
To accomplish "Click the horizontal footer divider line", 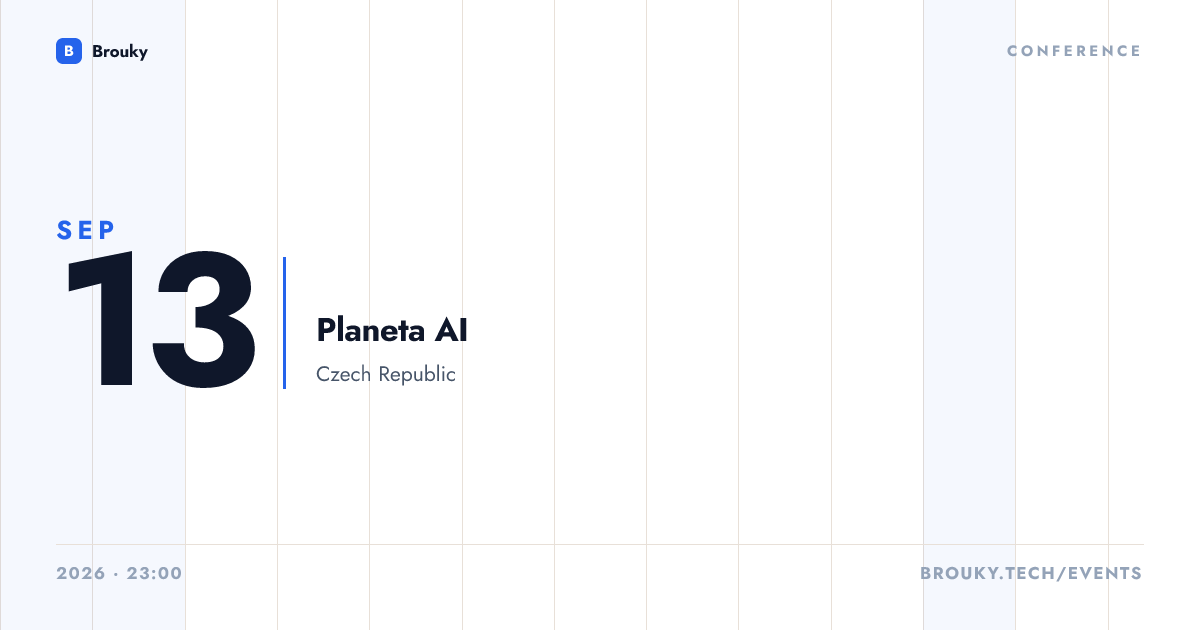I will (x=600, y=545).
